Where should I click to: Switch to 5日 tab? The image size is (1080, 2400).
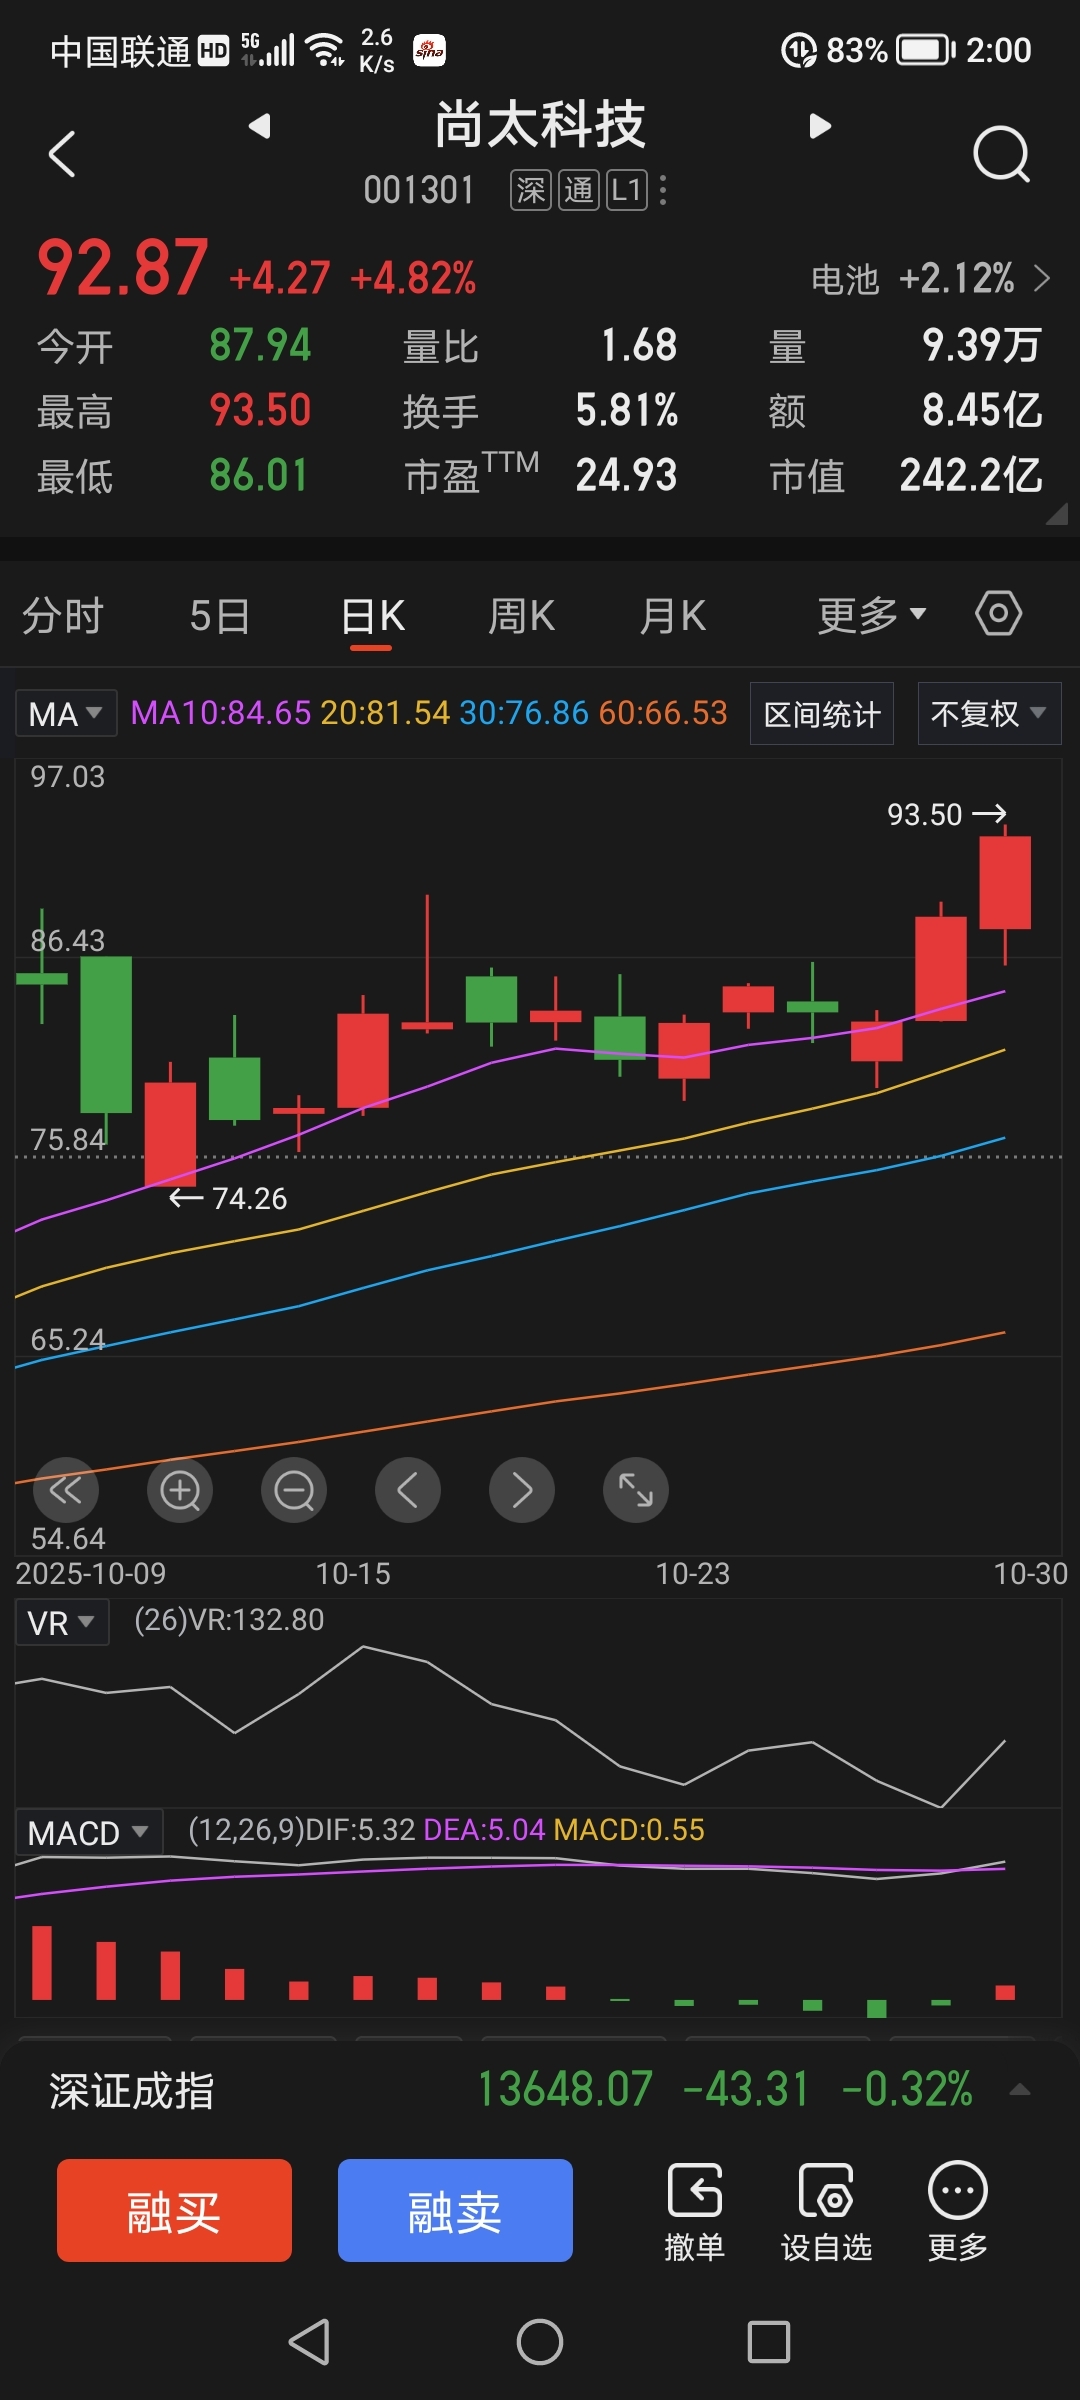(x=219, y=615)
